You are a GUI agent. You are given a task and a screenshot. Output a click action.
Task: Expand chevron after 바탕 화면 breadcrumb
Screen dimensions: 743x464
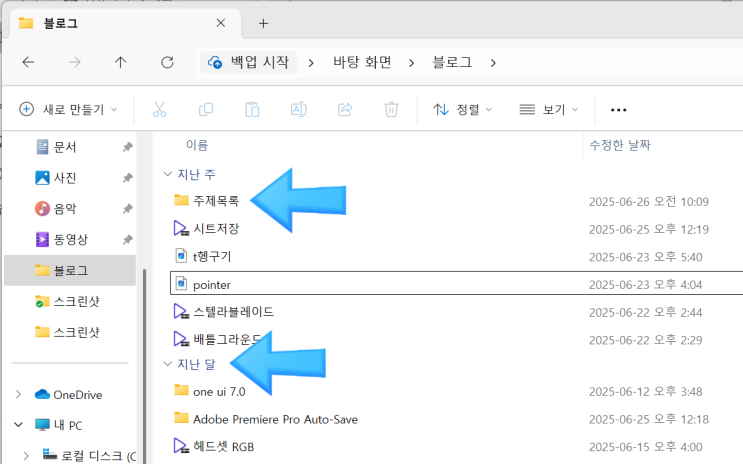411,63
